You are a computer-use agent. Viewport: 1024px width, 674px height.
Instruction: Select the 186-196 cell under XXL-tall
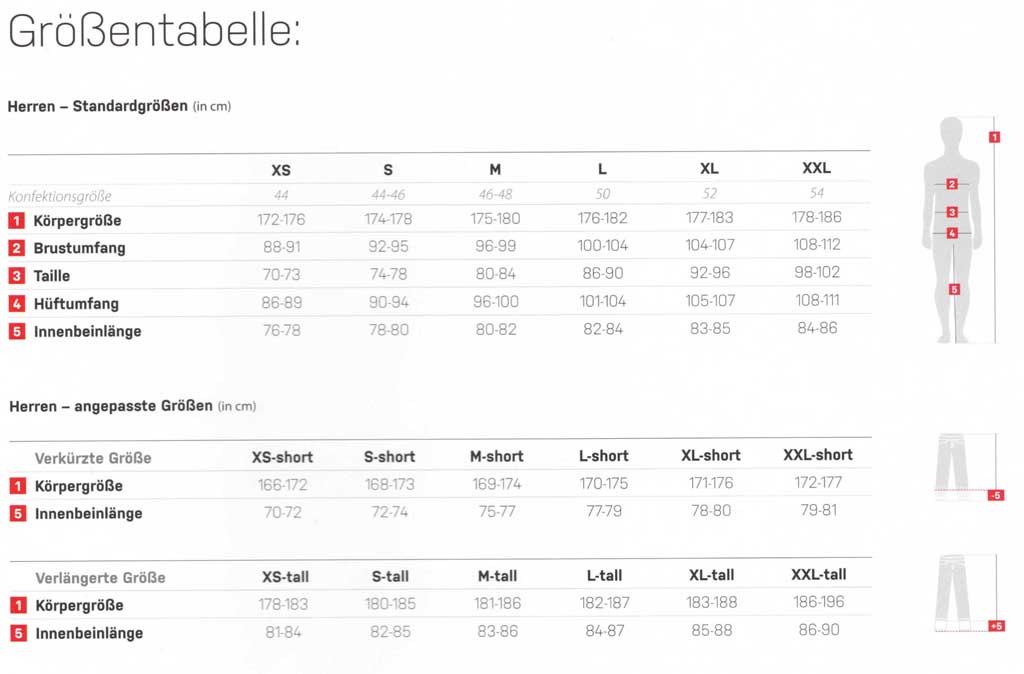[x=818, y=603]
